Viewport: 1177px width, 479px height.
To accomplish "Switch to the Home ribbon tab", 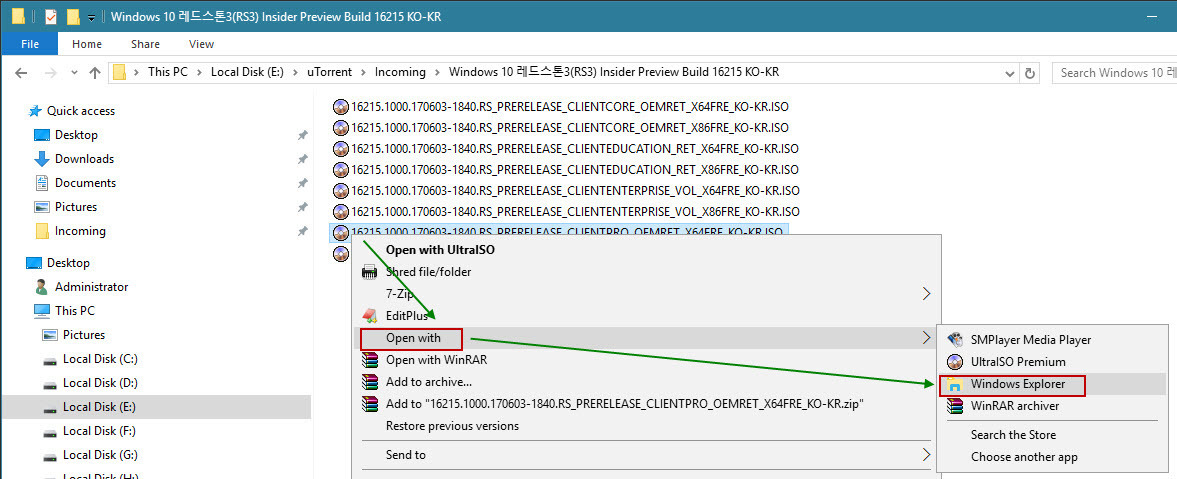I will click(x=87, y=44).
